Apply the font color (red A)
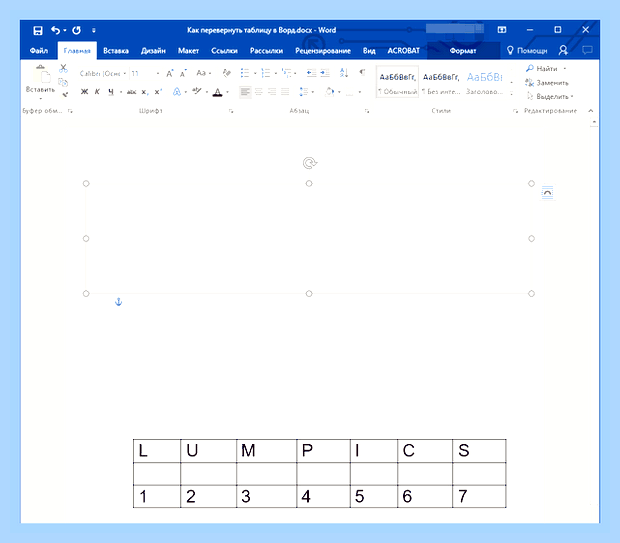The height and width of the screenshot is (543, 620). (217, 92)
